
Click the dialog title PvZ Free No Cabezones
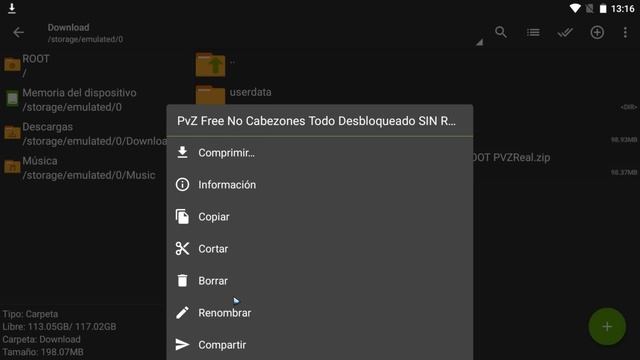[316, 121]
